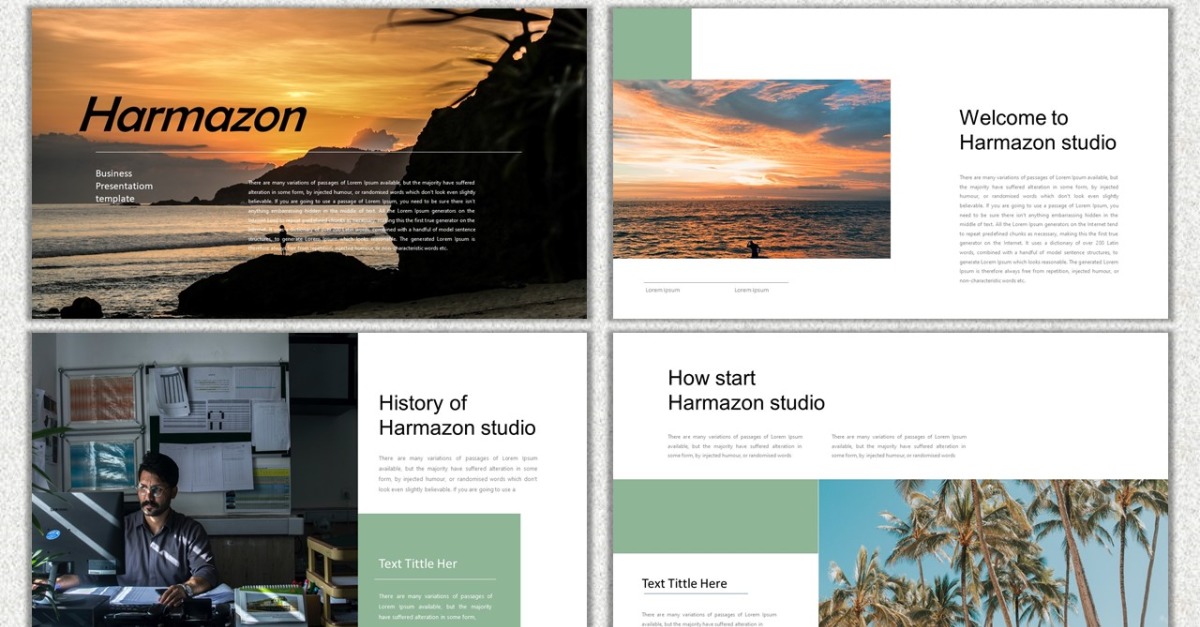Select the white paragraph inside the green History box
This screenshot has height=627, width=1200.
(x=435, y=606)
